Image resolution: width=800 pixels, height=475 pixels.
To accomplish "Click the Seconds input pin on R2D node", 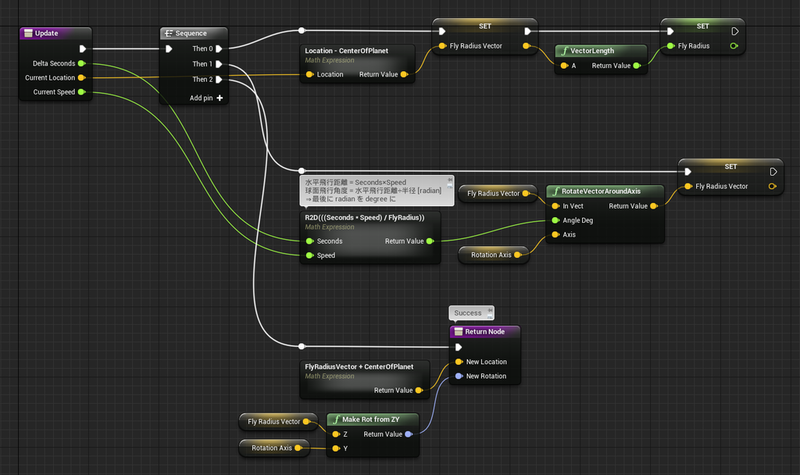I will point(310,241).
